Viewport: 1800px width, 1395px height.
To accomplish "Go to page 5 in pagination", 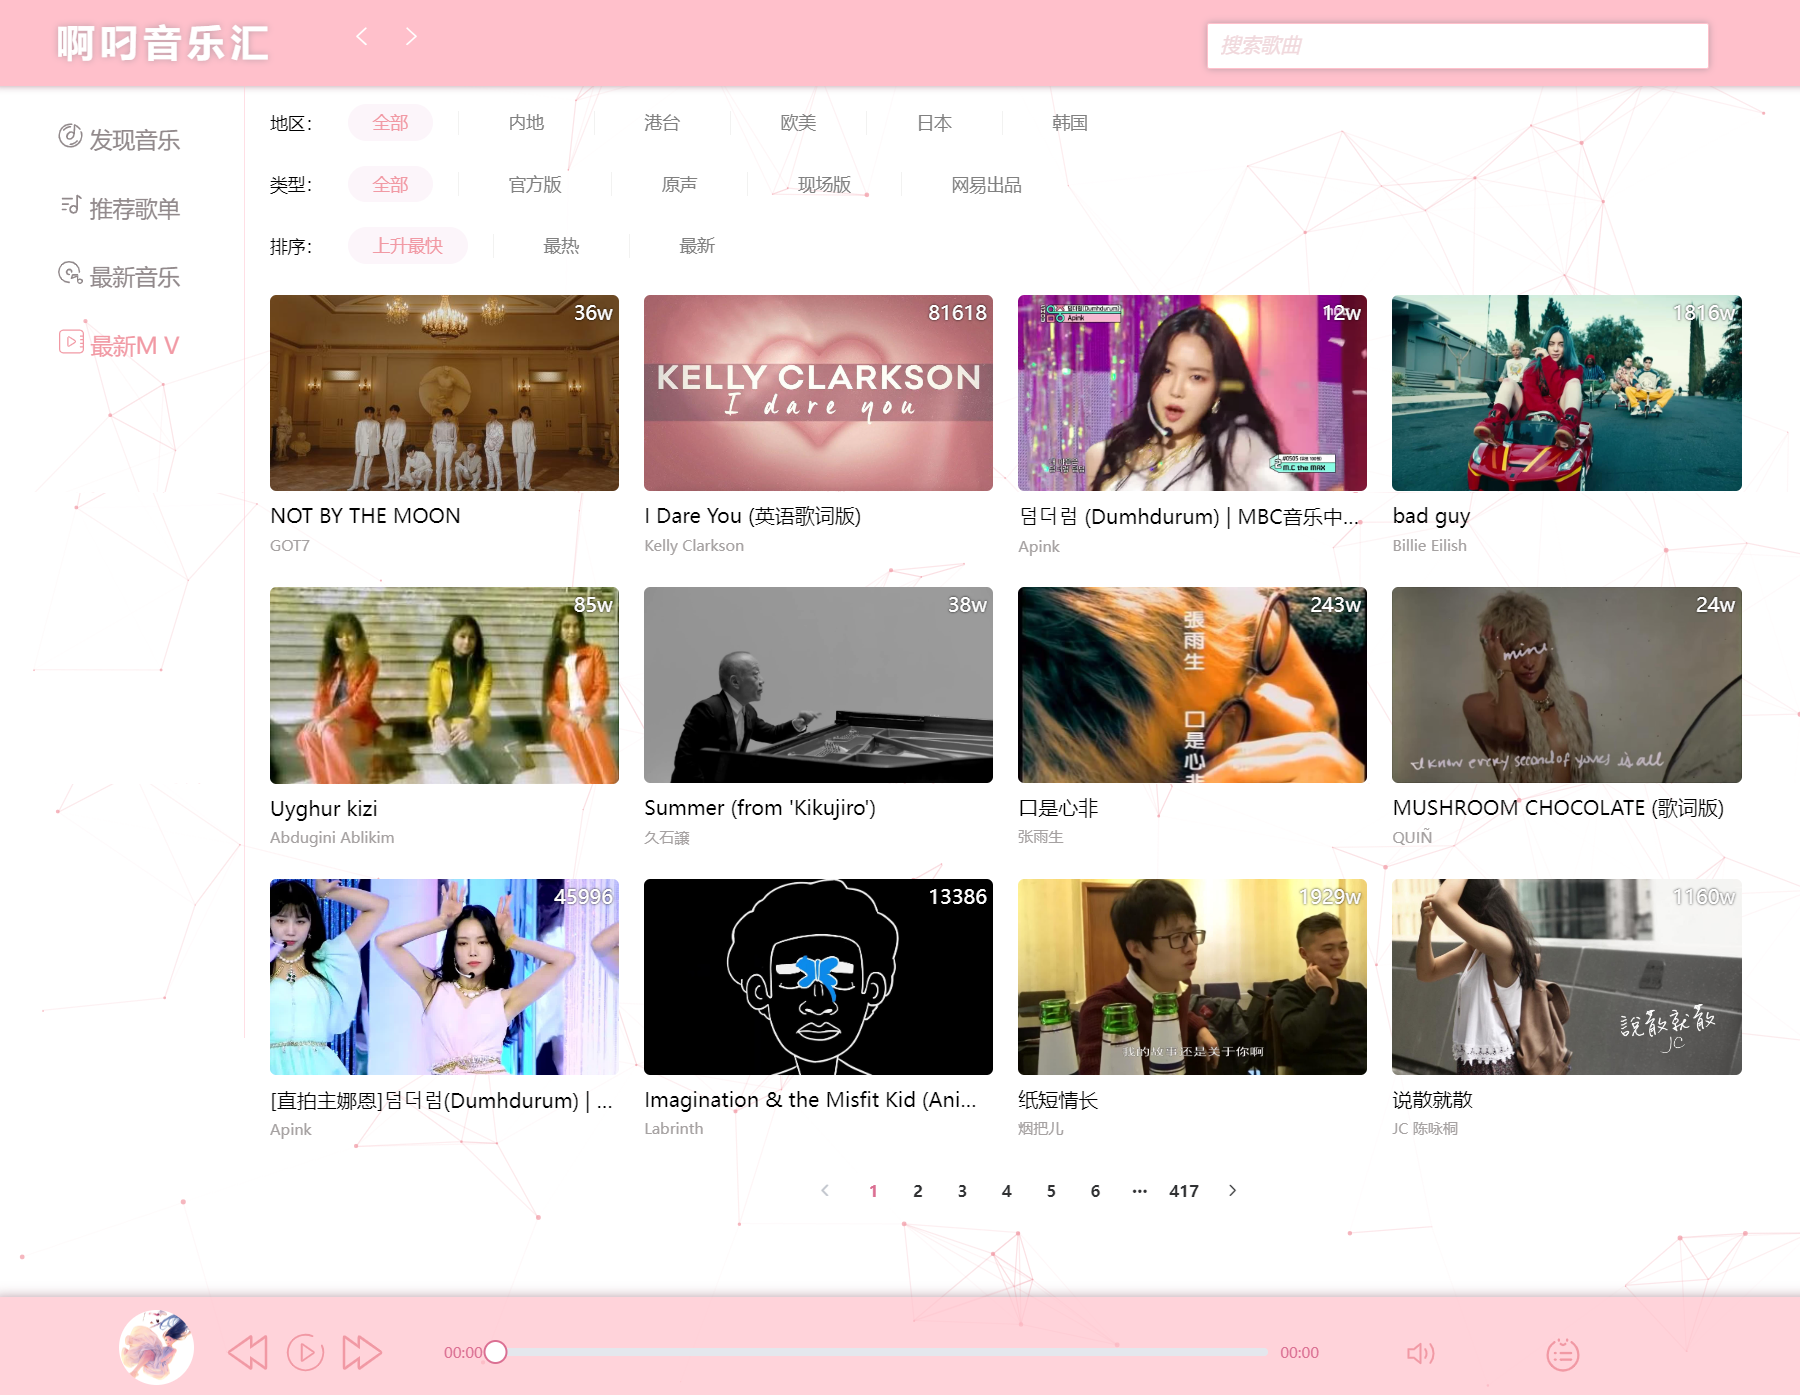I will point(1051,1191).
